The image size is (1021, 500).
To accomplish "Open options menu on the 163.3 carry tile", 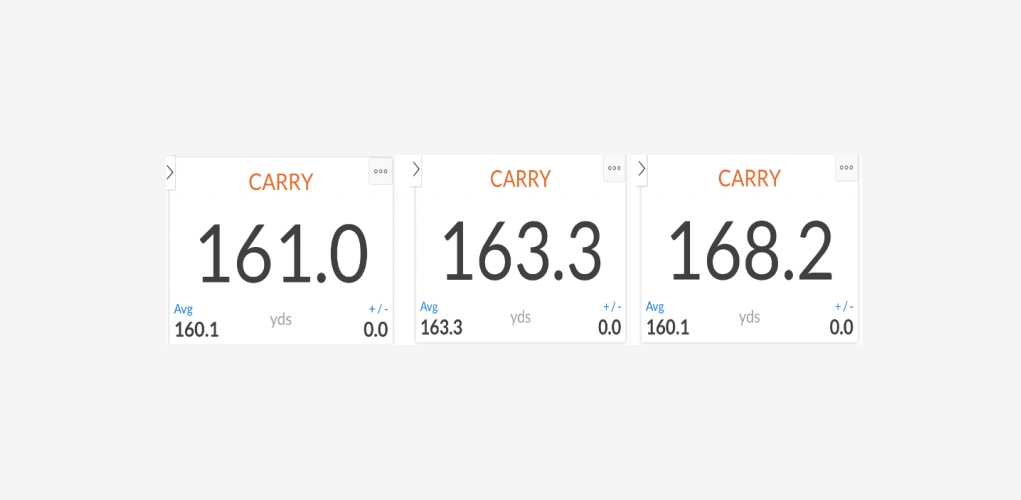I will point(614,168).
